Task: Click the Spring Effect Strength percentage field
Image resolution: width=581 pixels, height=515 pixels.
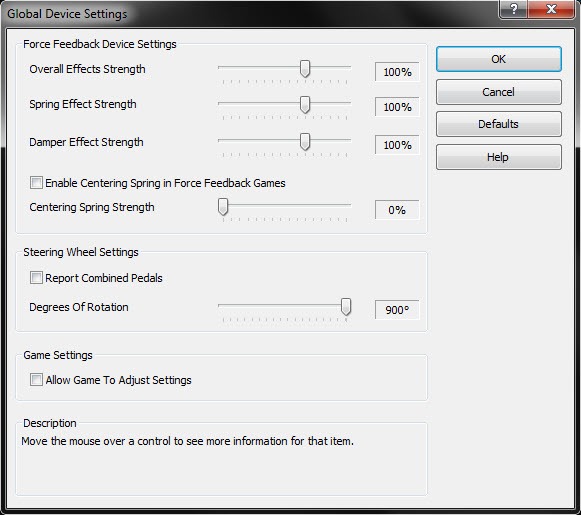Action: point(397,107)
